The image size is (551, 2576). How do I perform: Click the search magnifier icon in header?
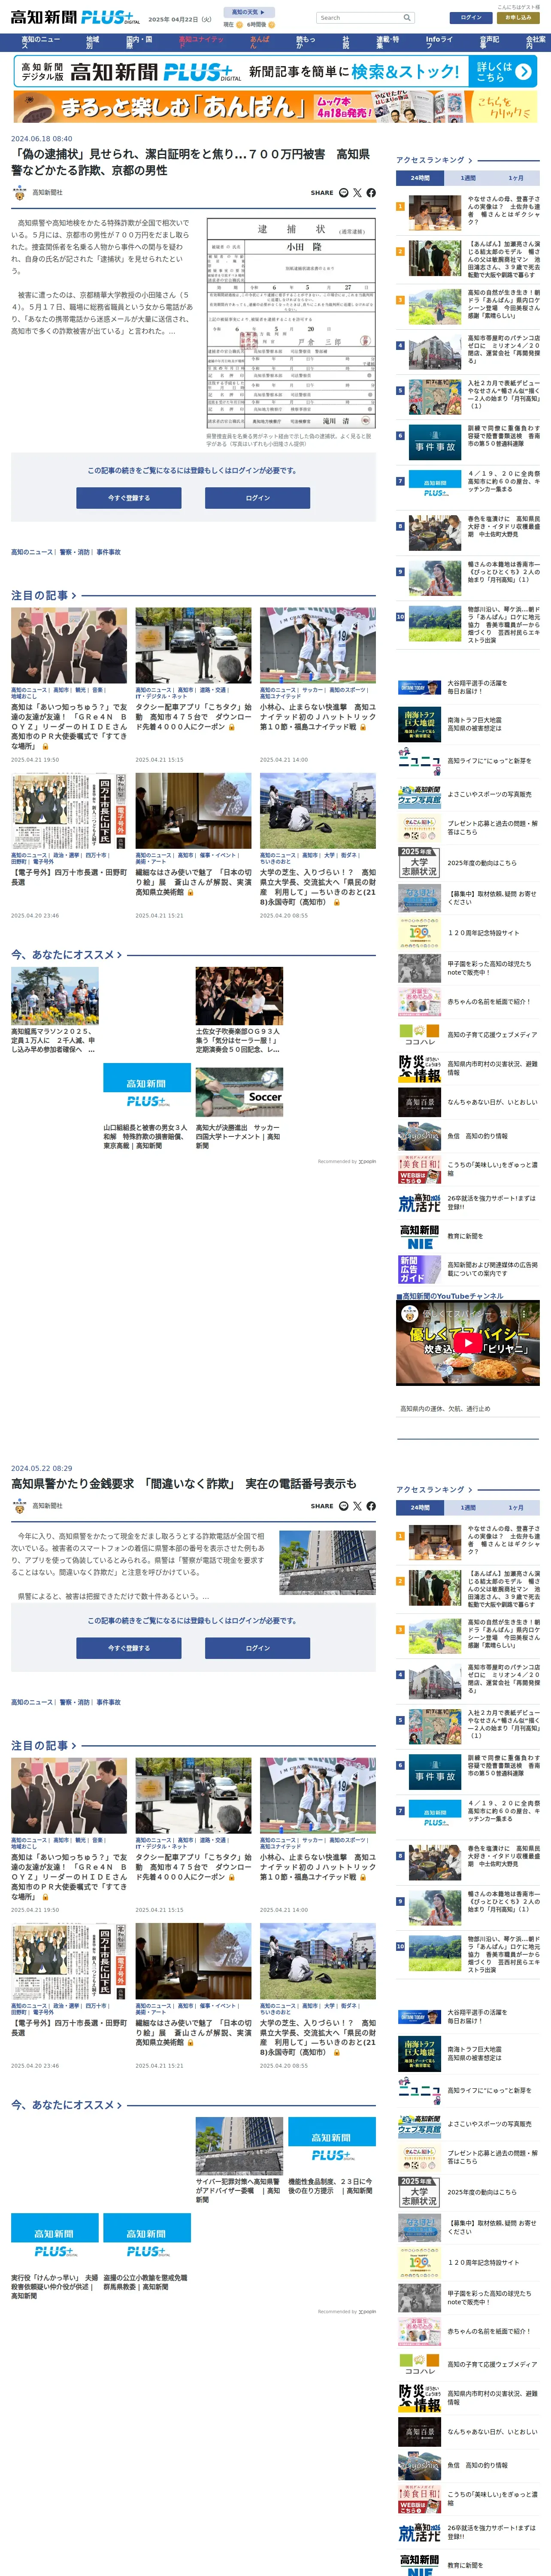(407, 18)
